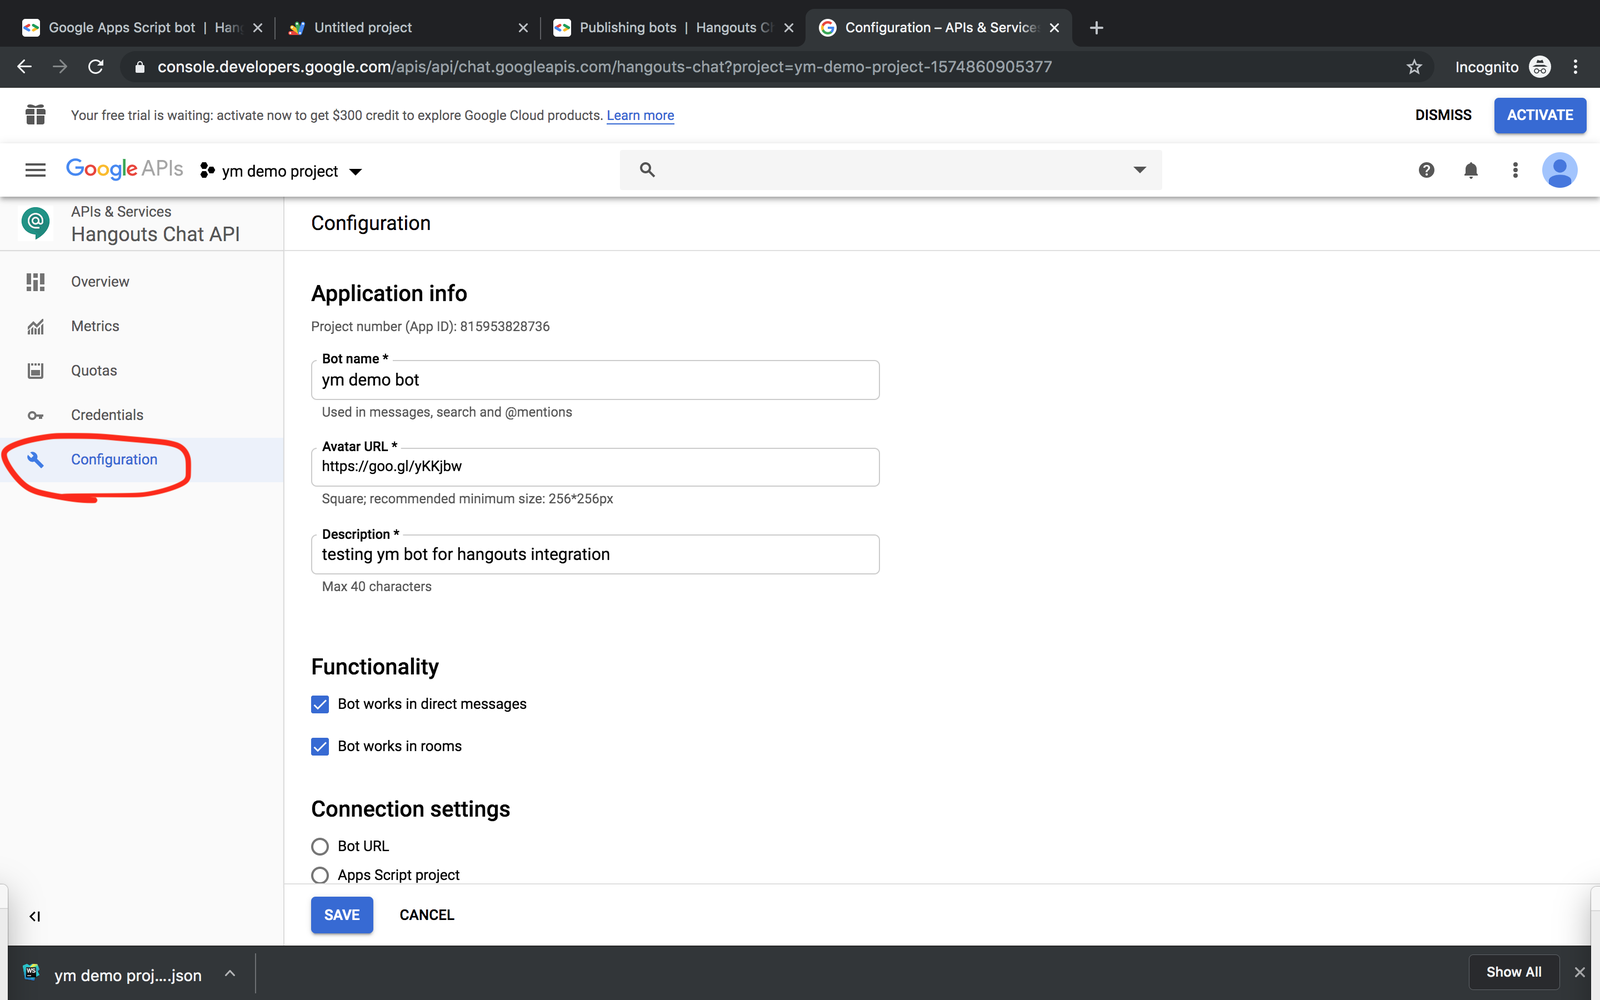The height and width of the screenshot is (1000, 1600).
Task: Reload the current page
Action: click(96, 67)
